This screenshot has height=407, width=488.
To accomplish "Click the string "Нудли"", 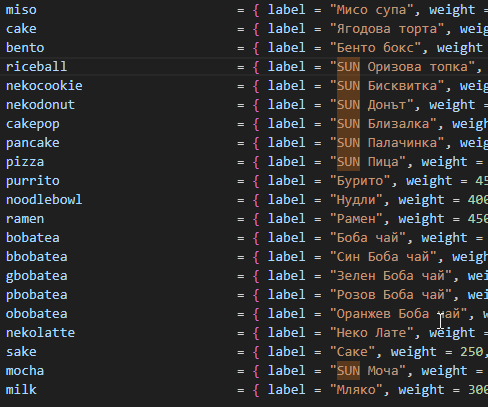I will pyautogui.click(x=356, y=200).
